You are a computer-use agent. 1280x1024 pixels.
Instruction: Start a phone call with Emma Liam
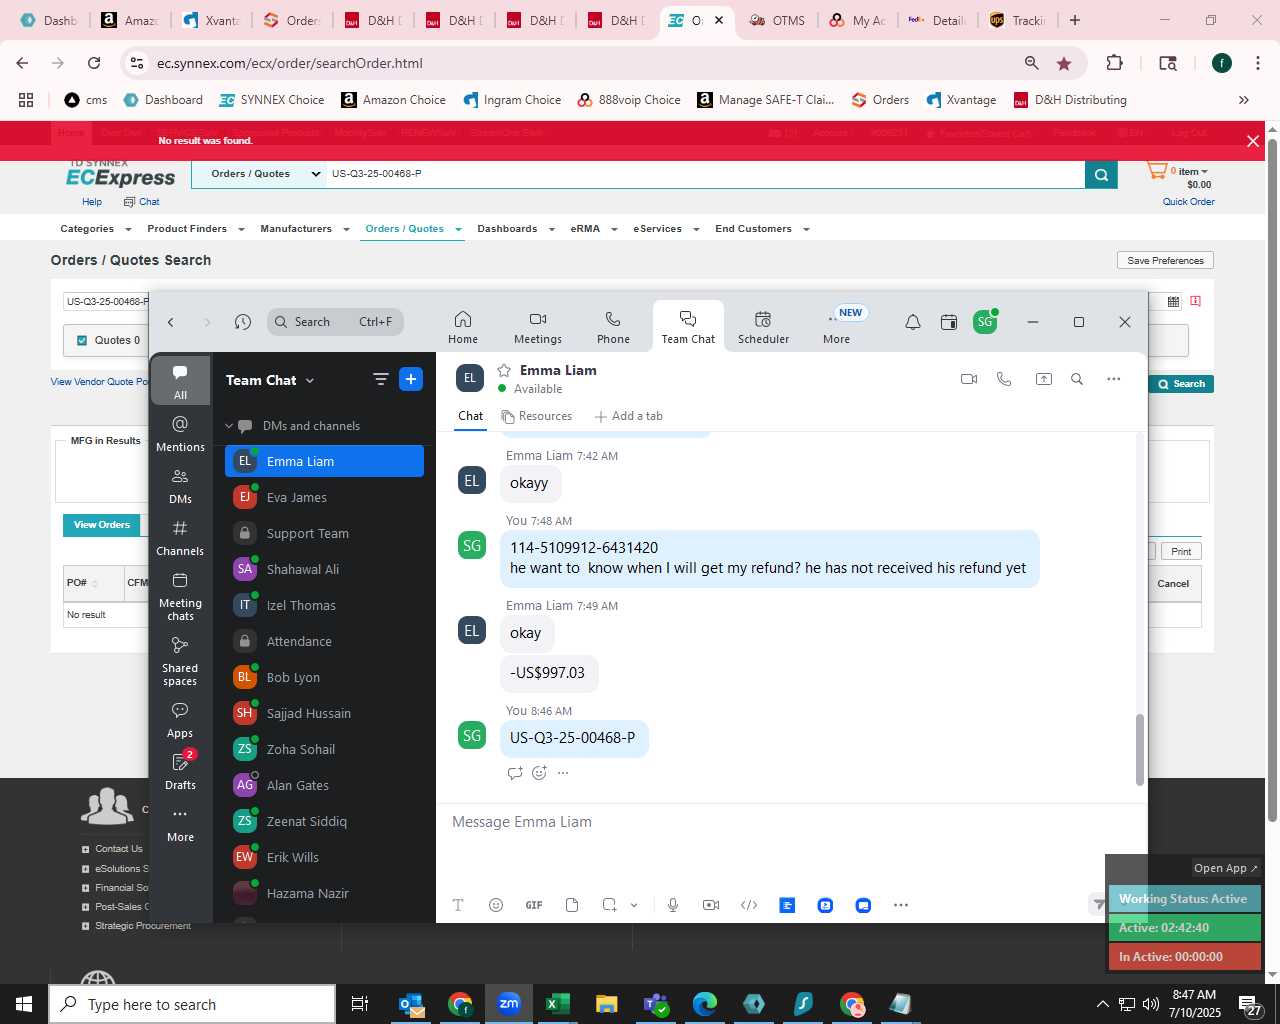[1004, 379]
